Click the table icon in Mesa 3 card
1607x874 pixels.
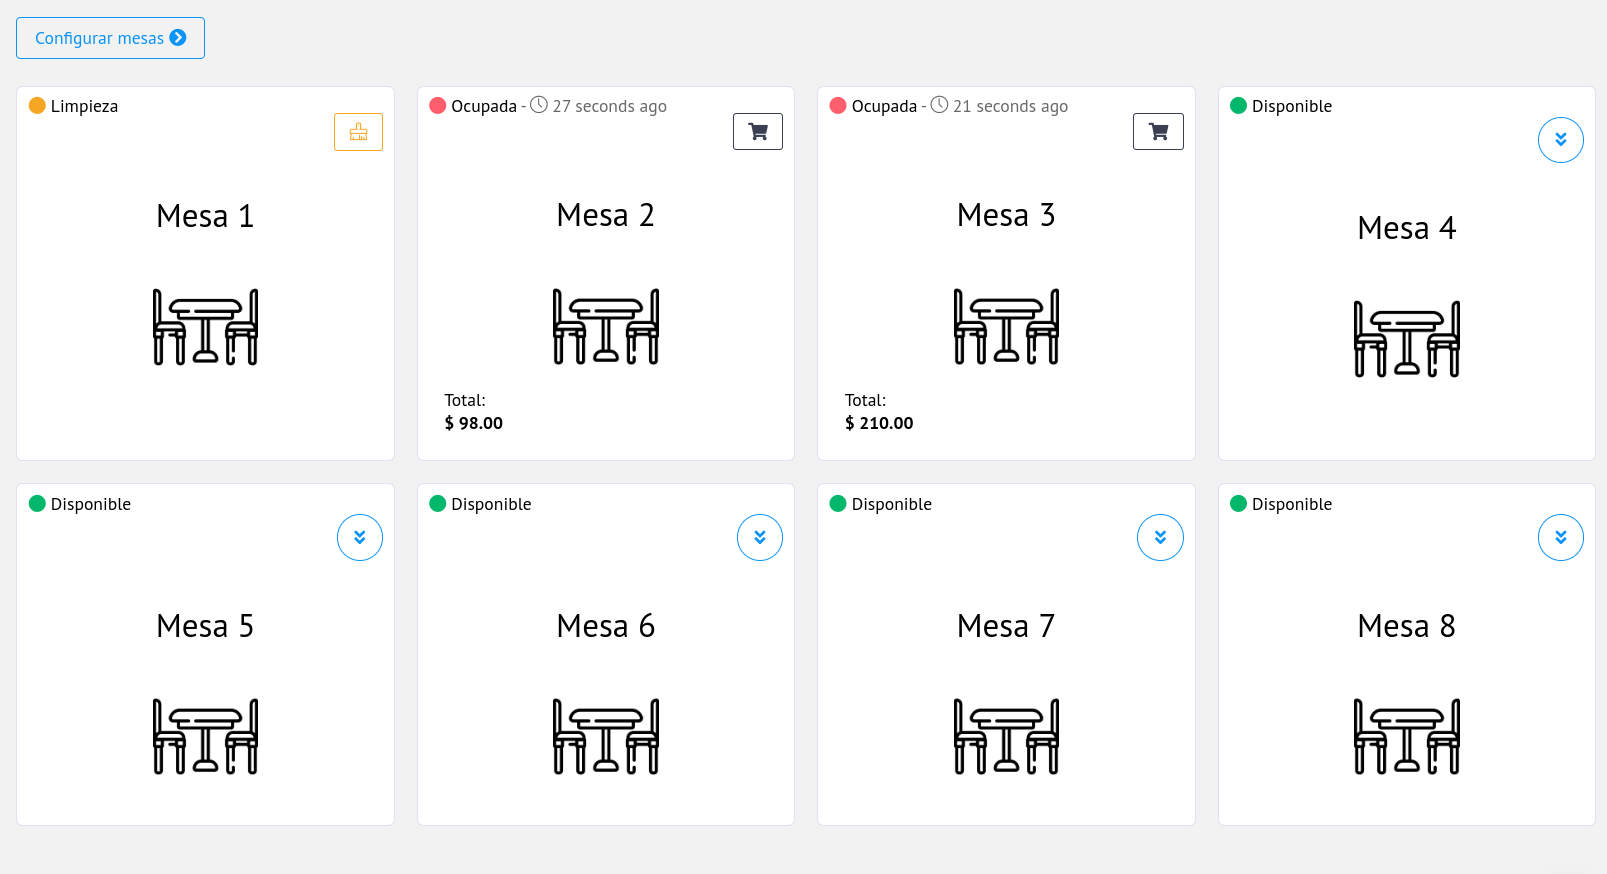pos(1006,327)
